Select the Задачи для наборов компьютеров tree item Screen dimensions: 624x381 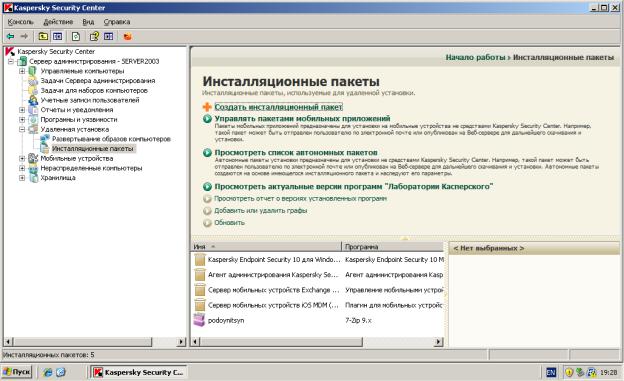[x=94, y=90]
